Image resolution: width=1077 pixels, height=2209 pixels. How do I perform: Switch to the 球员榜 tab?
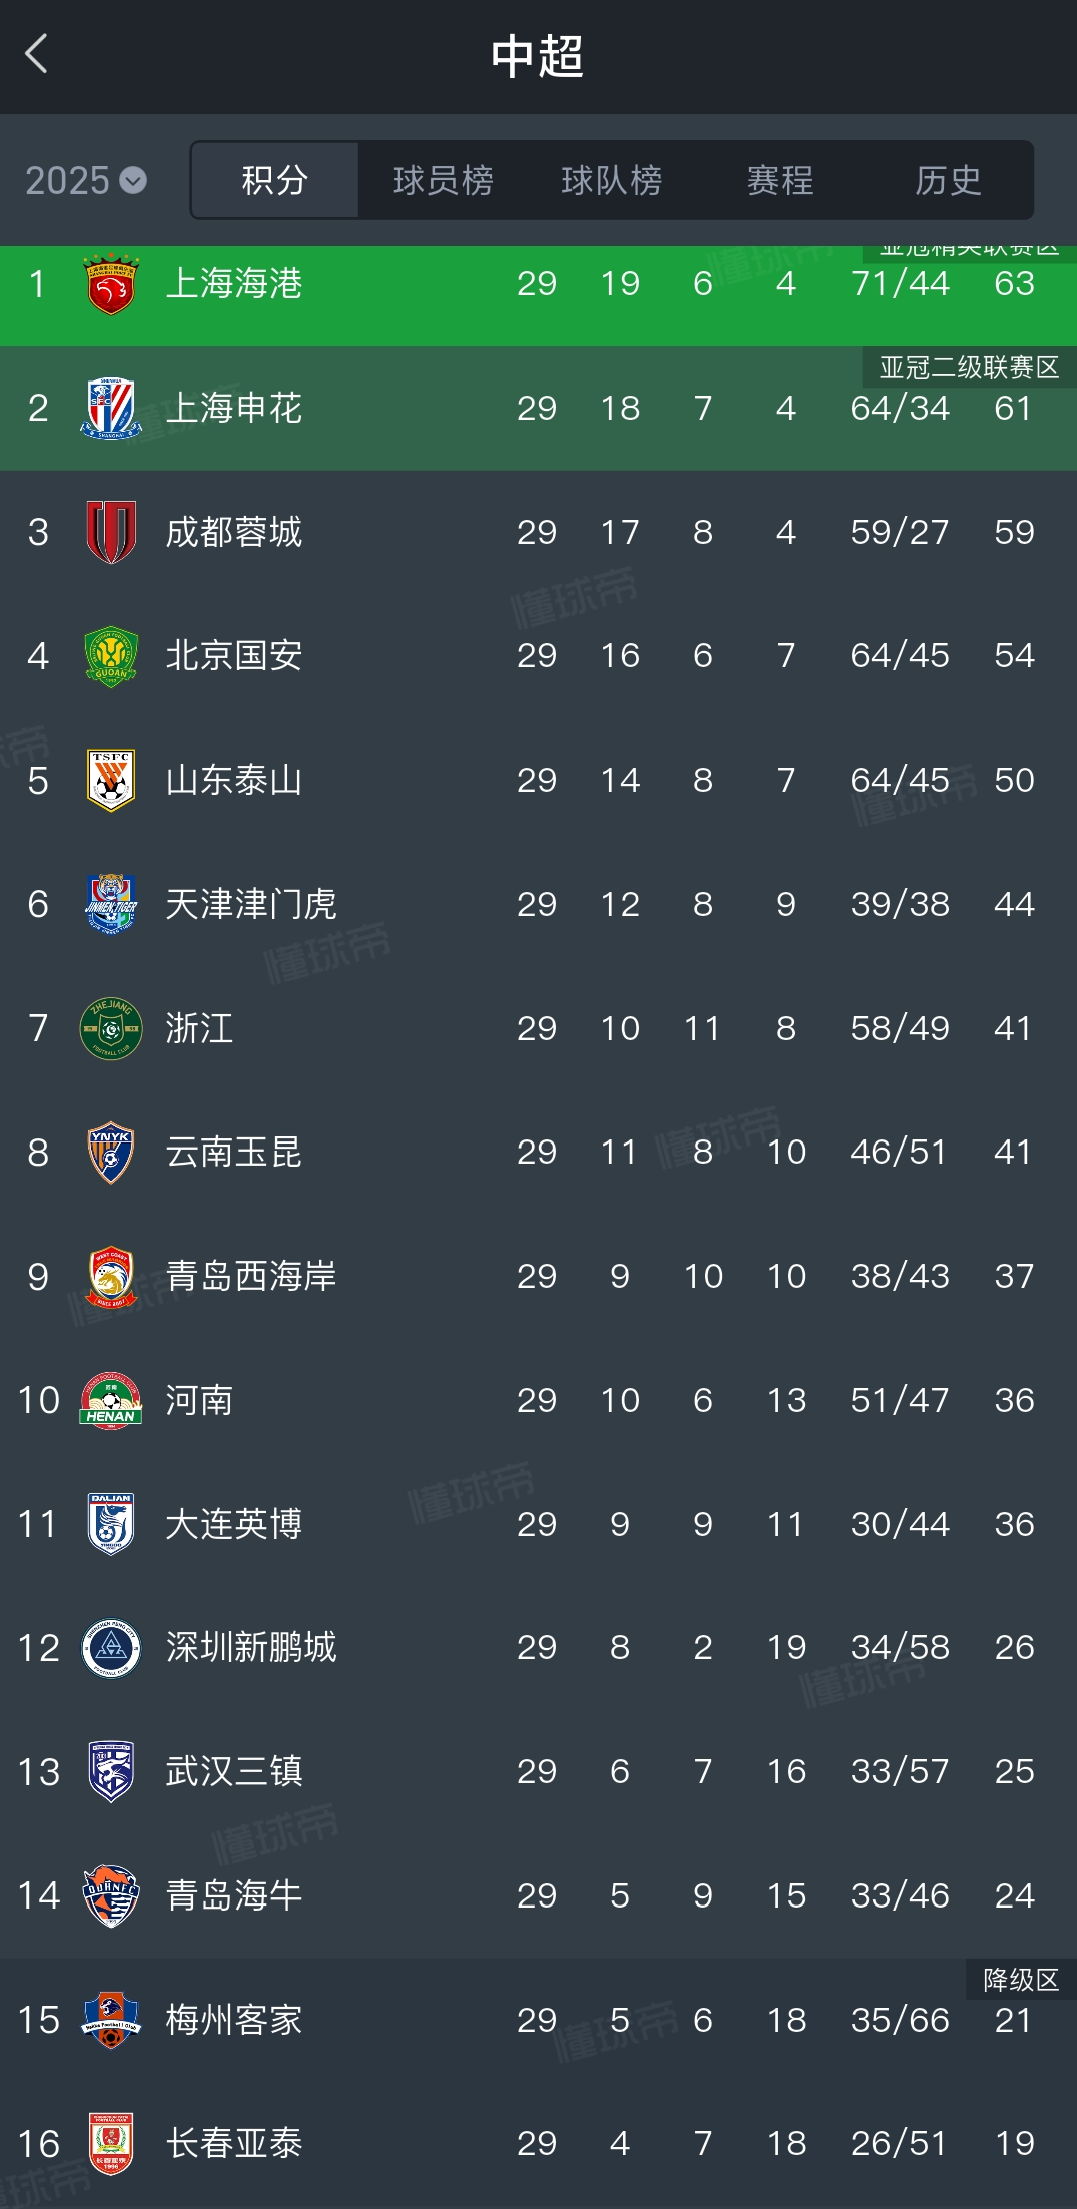443,181
